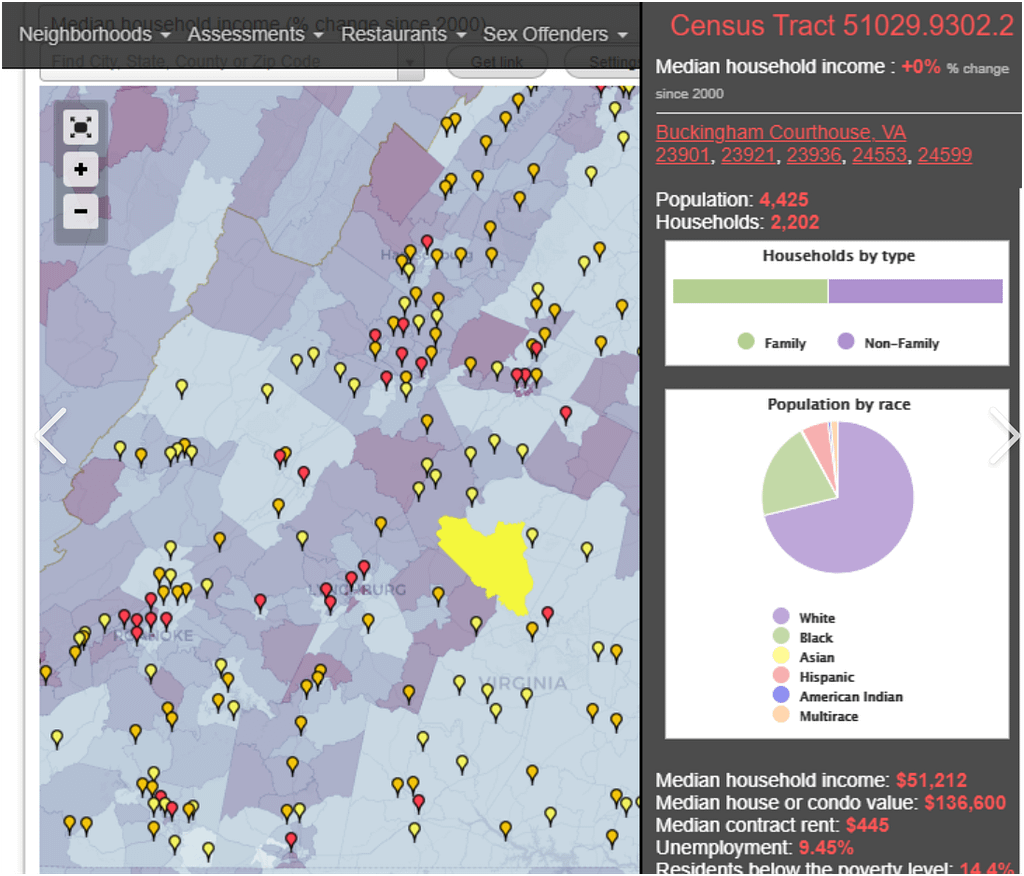The height and width of the screenshot is (876, 1024).
Task: Expand the Neighborhoods dropdown menu
Action: pos(95,34)
